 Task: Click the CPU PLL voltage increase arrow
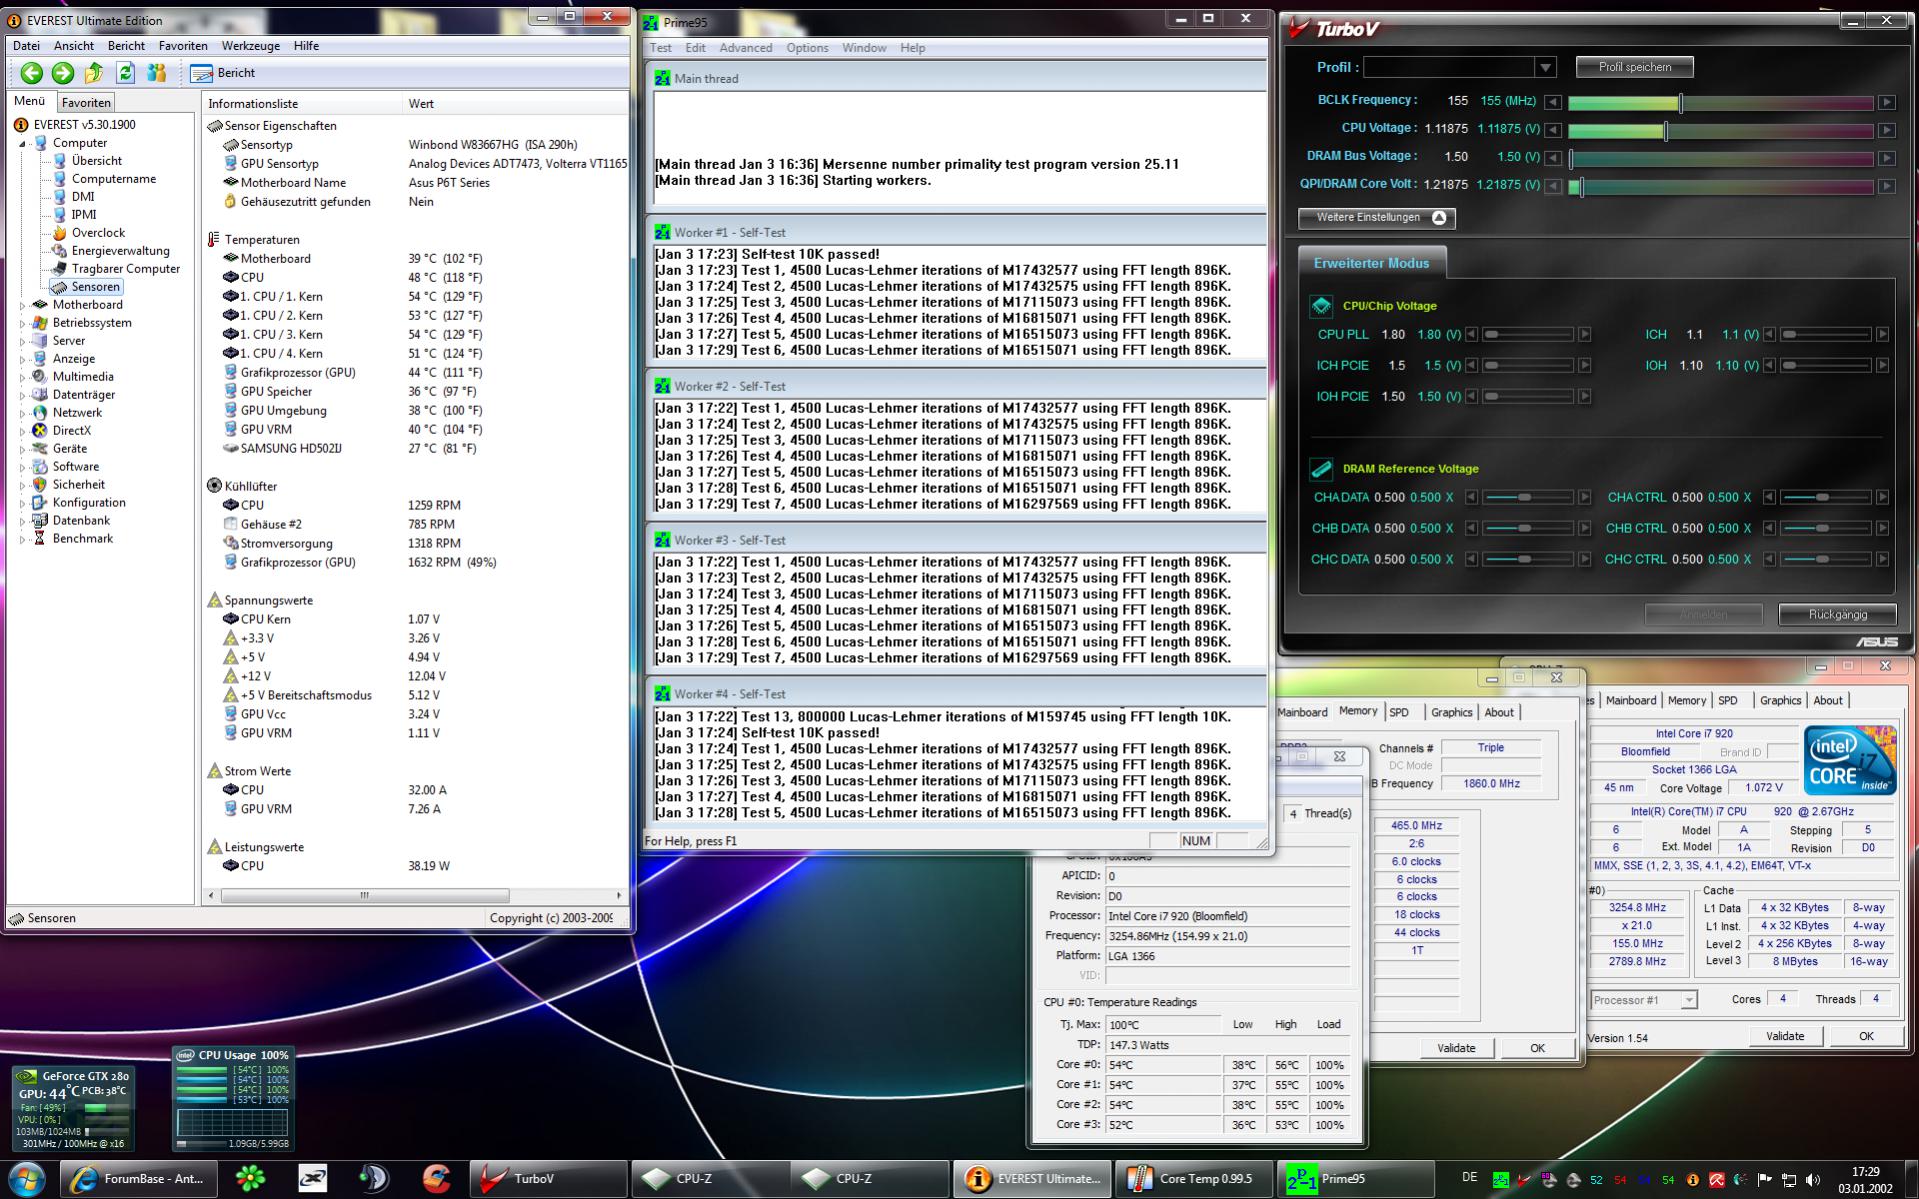pyautogui.click(x=1584, y=335)
